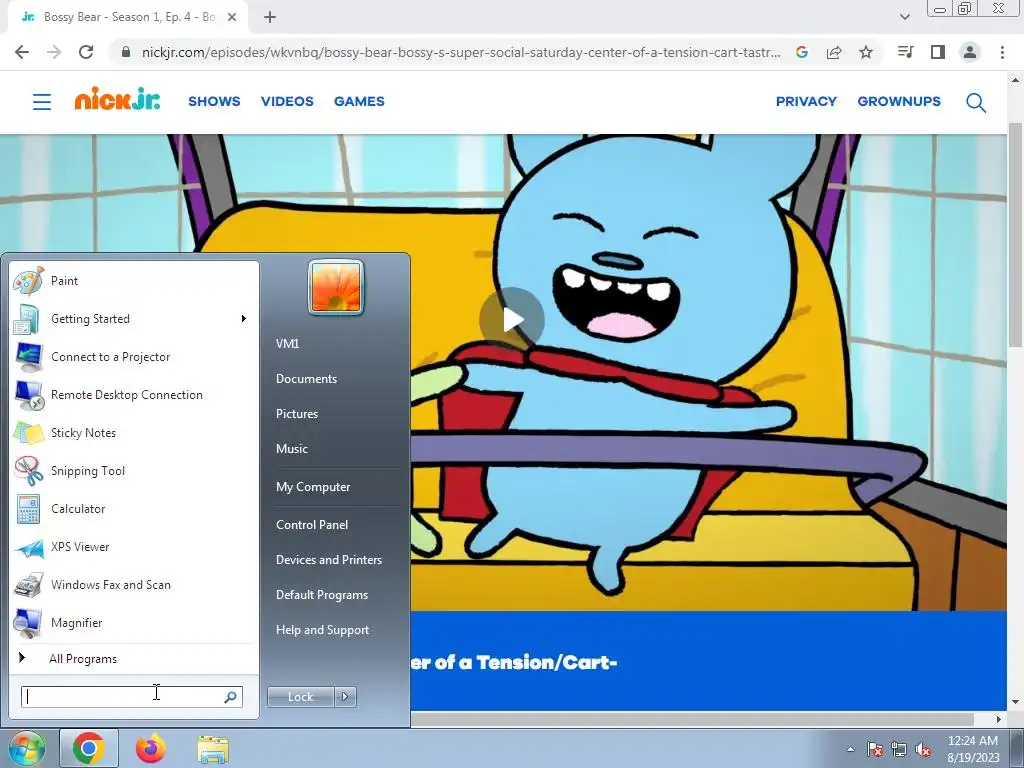The width and height of the screenshot is (1024, 768).
Task: Click the horizontal scrollbar right arrow
Action: (x=999, y=719)
